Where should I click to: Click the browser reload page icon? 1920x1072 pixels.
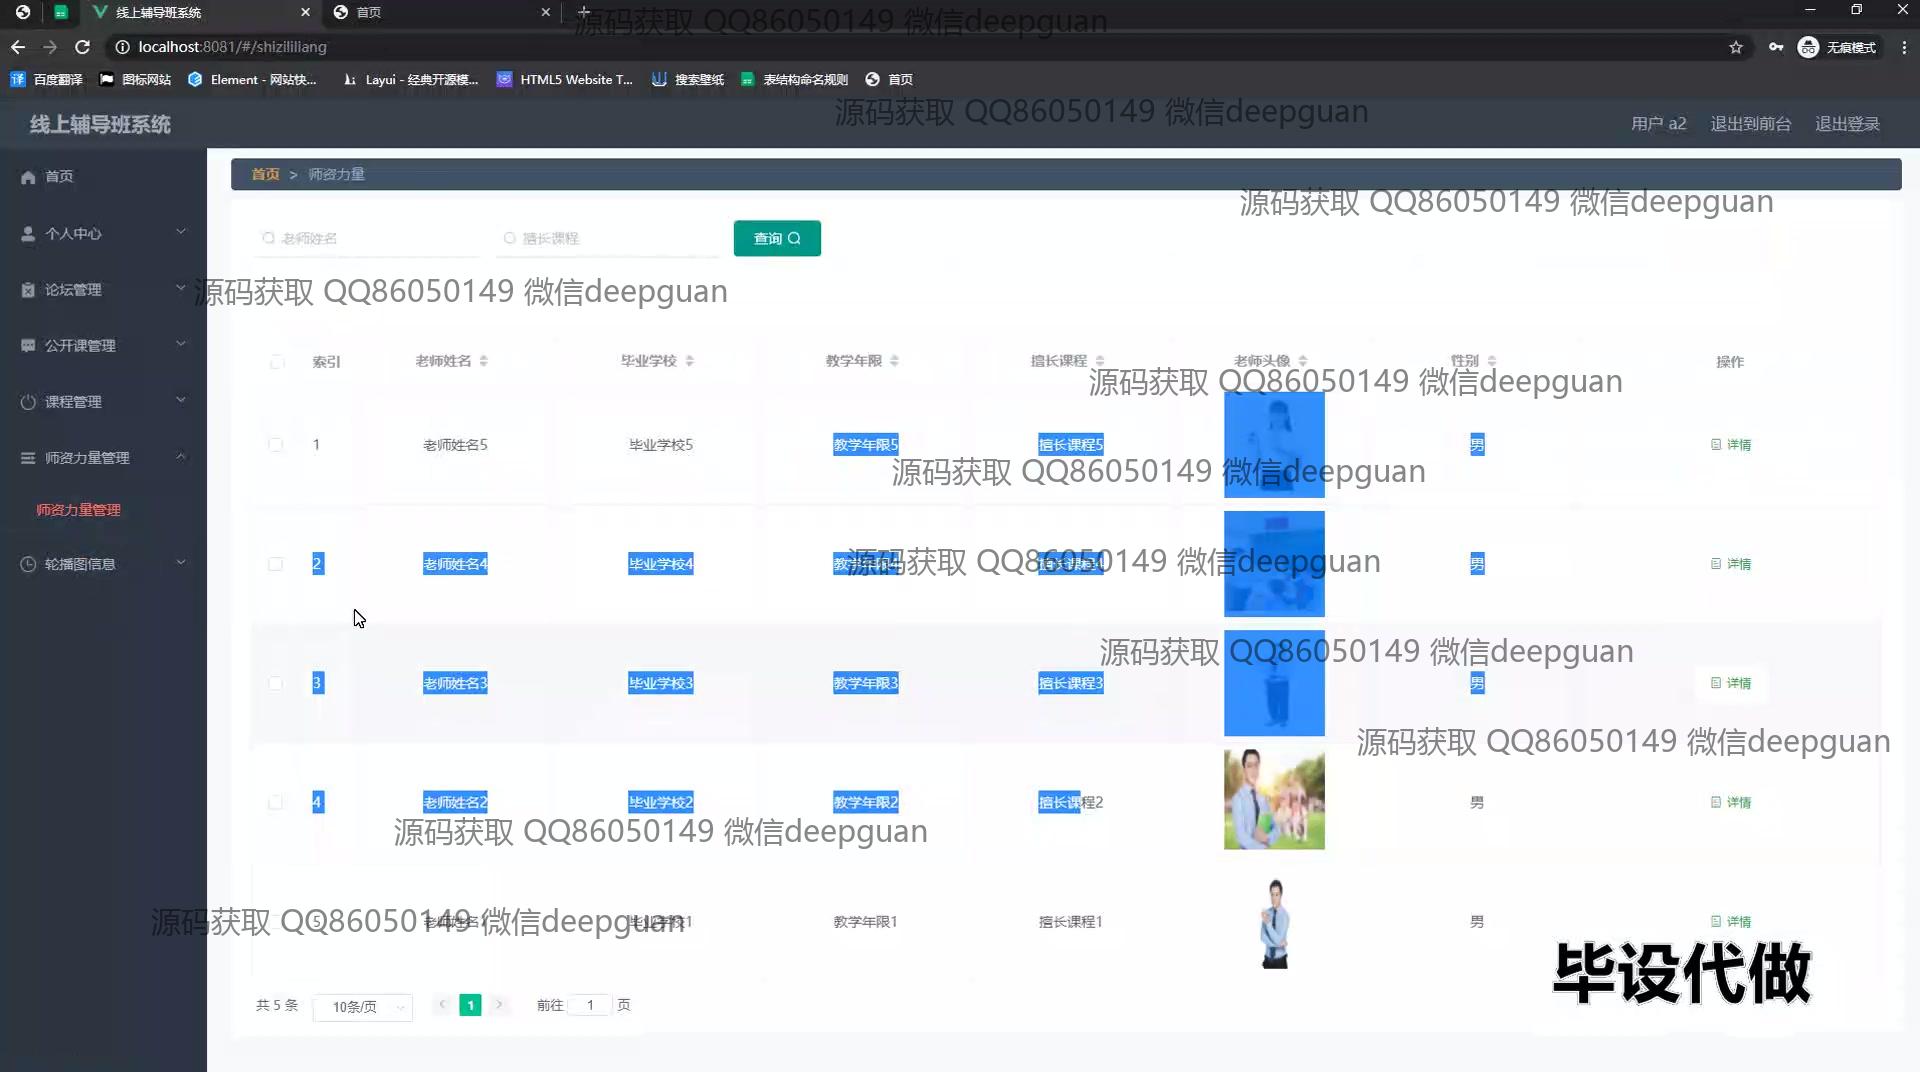(x=83, y=47)
